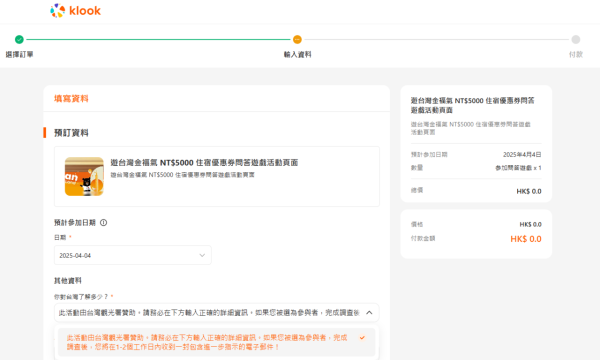Click the summary card activity title
The image size is (600, 360).
point(473,105)
